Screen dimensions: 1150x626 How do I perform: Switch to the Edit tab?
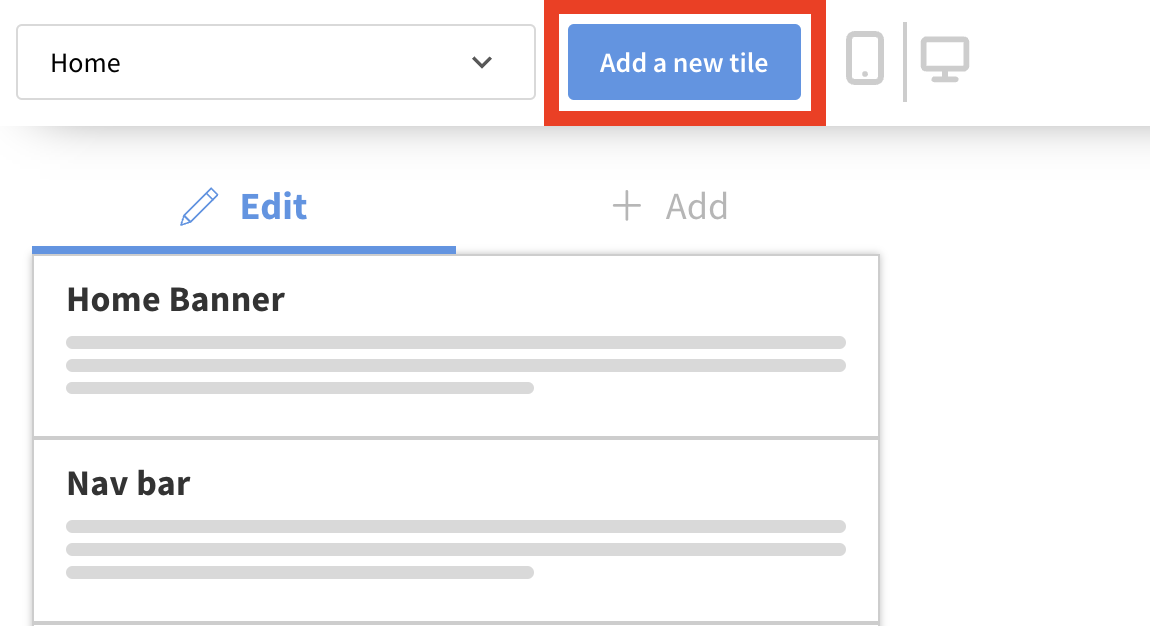pyautogui.click(x=244, y=207)
